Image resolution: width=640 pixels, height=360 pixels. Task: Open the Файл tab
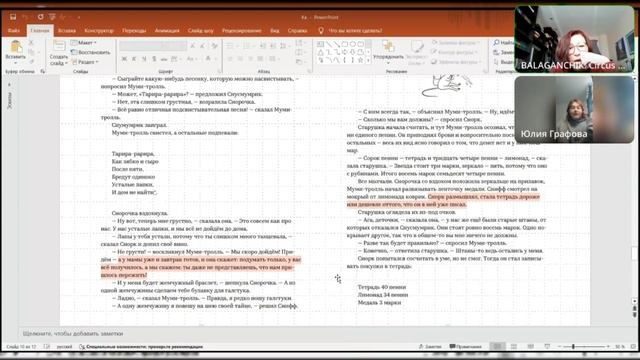[x=14, y=31]
